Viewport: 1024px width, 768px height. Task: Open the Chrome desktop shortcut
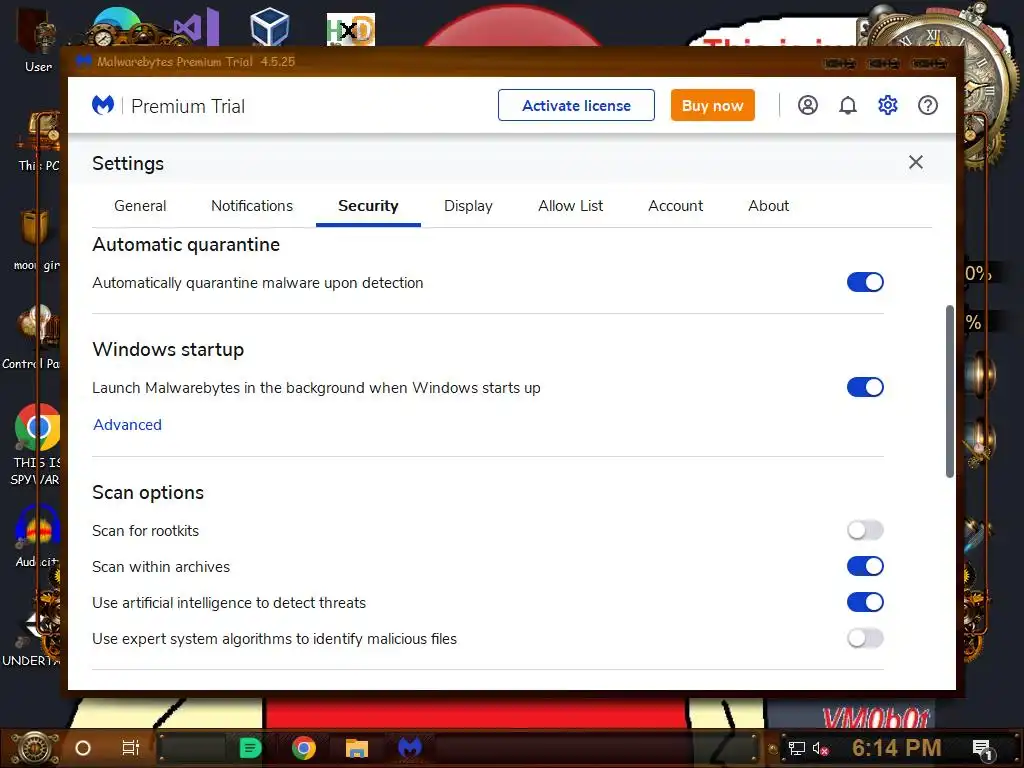coord(37,444)
